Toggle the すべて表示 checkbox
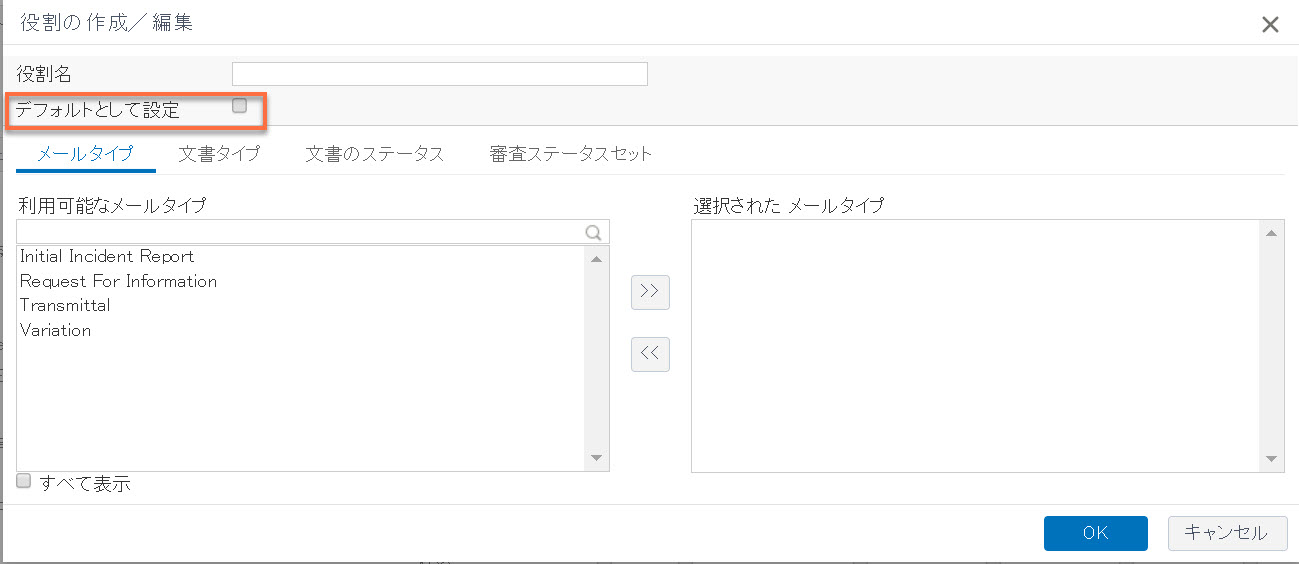The width and height of the screenshot is (1299, 564). pos(24,481)
